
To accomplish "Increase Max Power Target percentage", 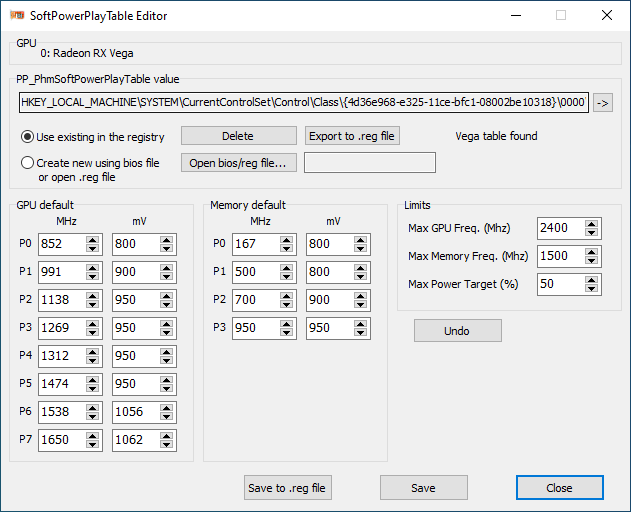I will coord(593,279).
